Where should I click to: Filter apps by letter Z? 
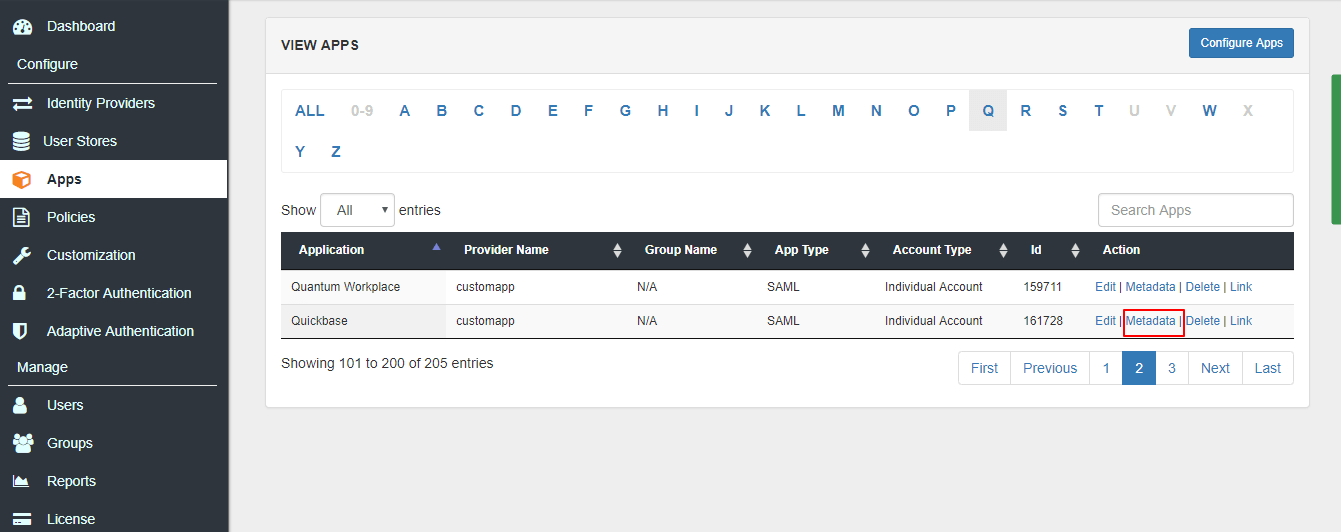tap(336, 152)
